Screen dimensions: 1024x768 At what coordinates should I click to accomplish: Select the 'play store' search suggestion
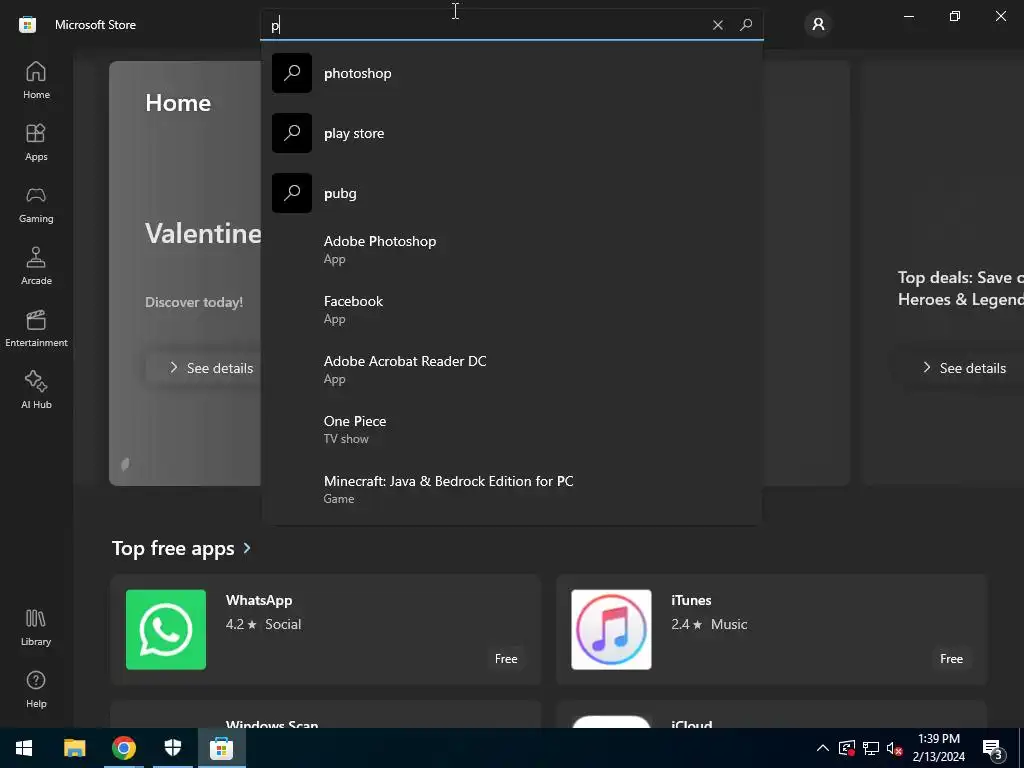coord(511,133)
